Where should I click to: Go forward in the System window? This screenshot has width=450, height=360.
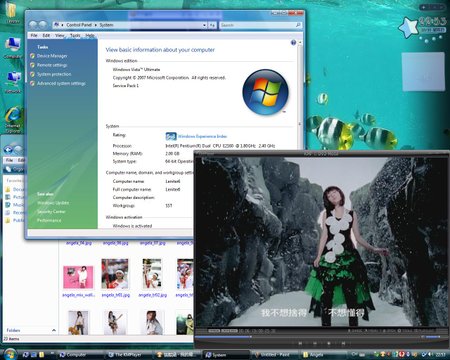tap(43, 25)
